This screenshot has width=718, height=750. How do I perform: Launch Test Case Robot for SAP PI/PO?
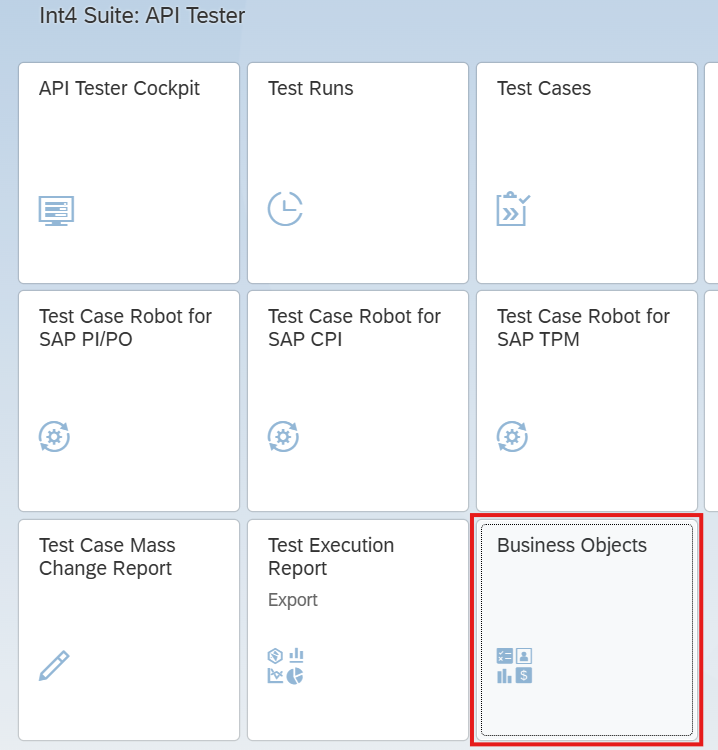(125, 327)
